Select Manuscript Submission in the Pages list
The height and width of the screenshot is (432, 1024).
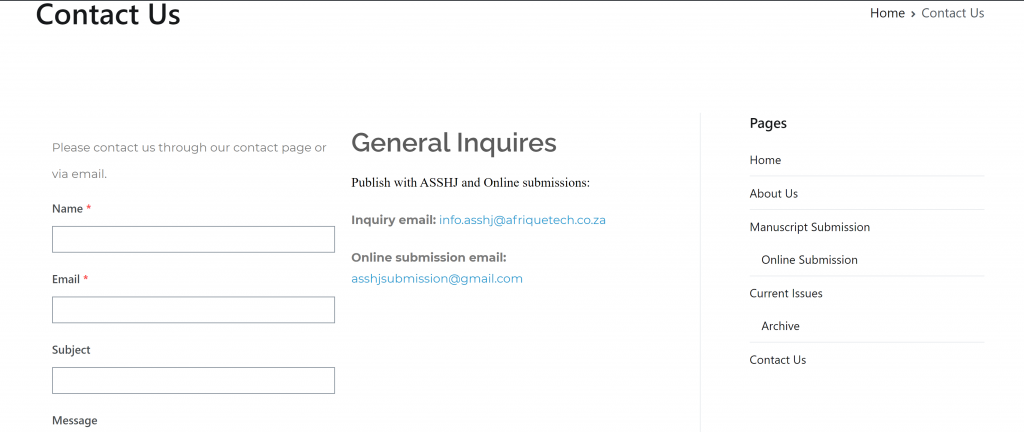tap(809, 227)
